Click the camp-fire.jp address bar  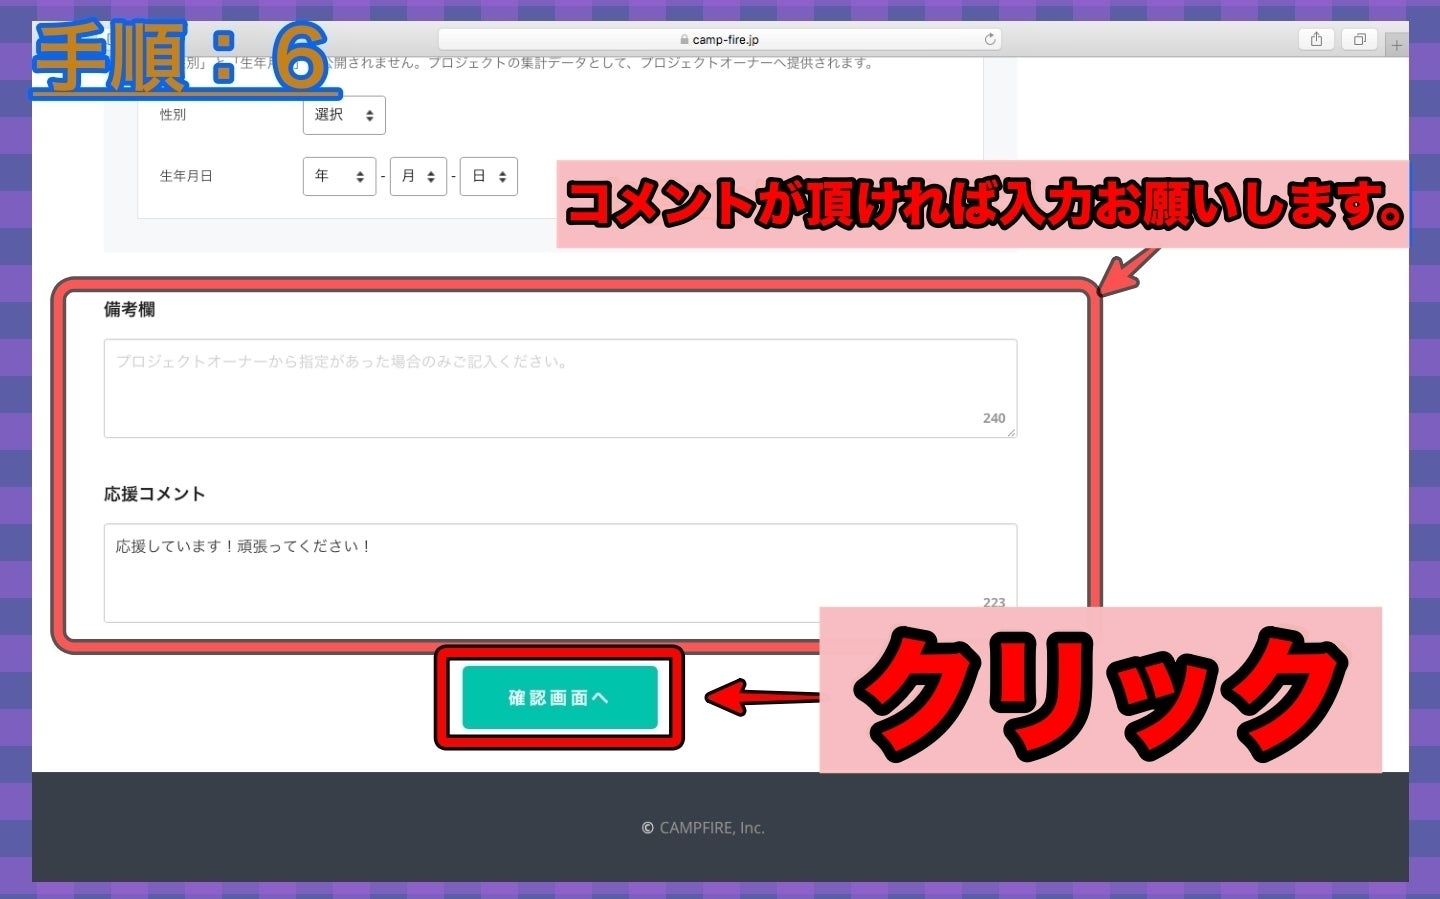pyautogui.click(x=720, y=39)
